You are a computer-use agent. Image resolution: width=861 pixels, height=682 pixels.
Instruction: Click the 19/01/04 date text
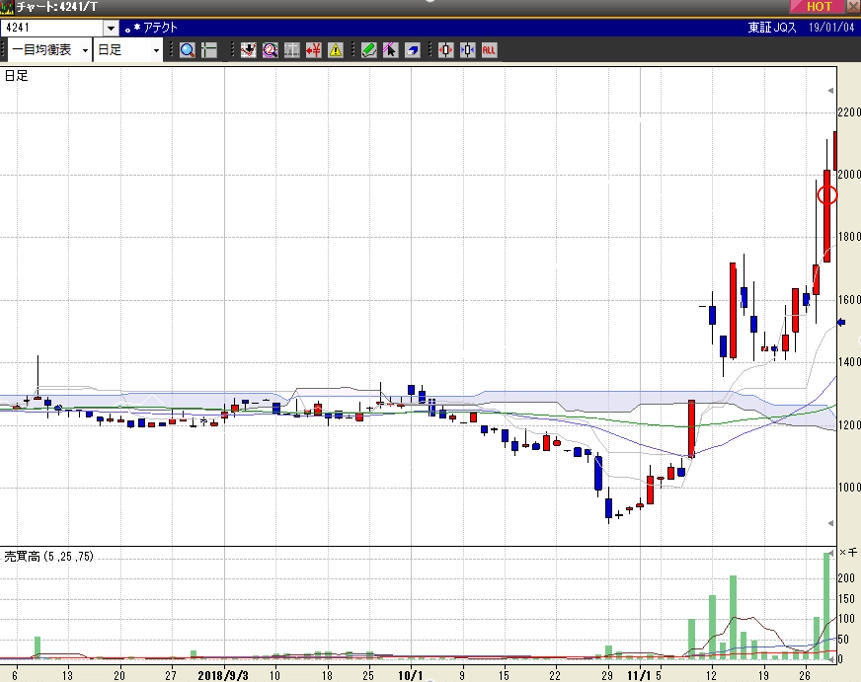point(831,27)
